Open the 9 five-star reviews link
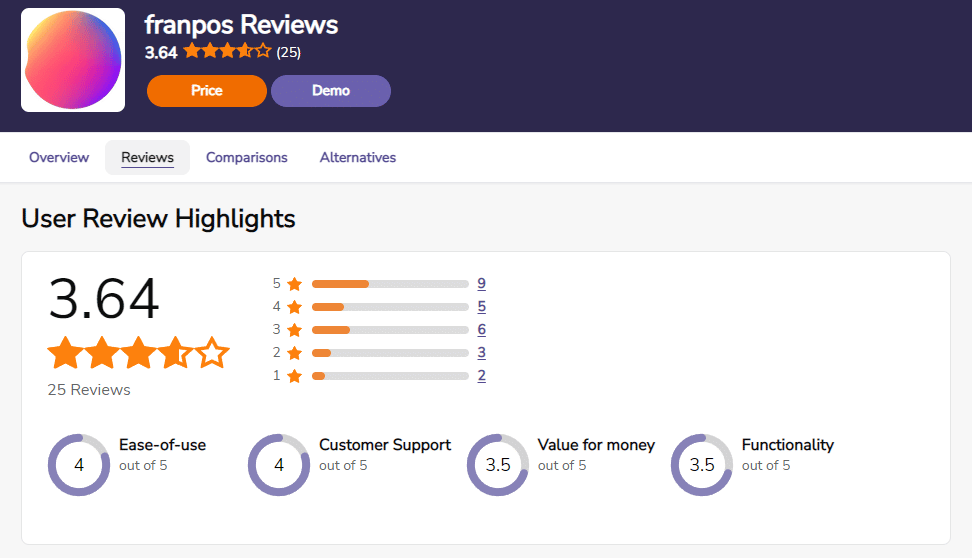This screenshot has height=558, width=972. coord(482,283)
